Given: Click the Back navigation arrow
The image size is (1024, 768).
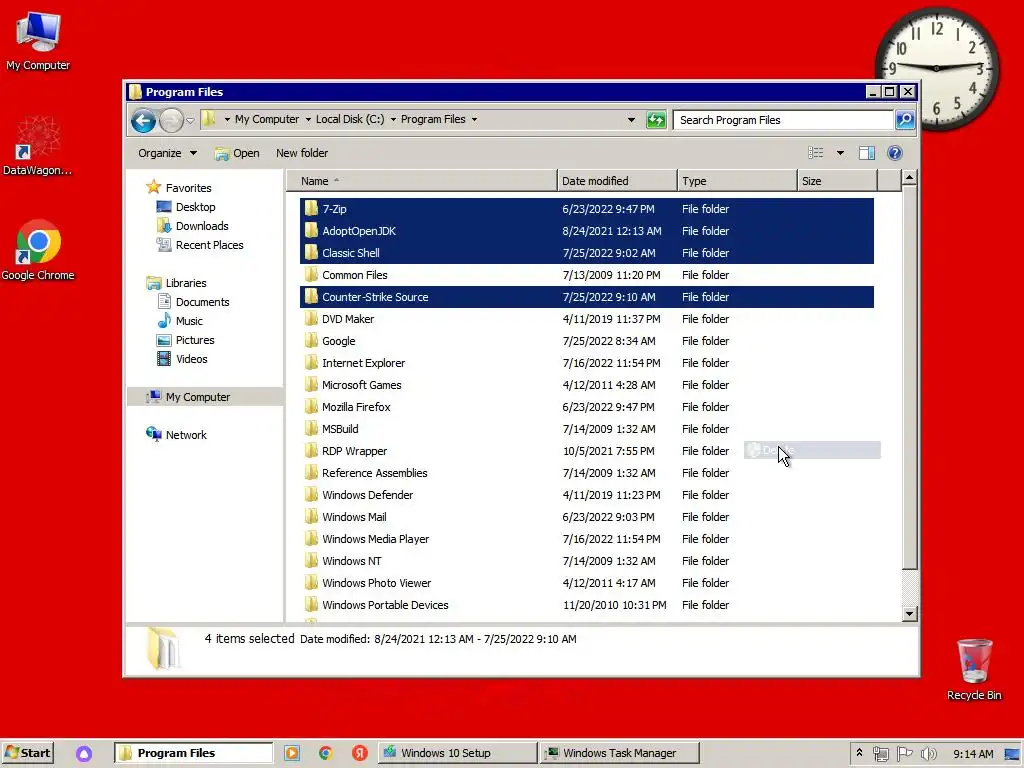Looking at the screenshot, I should coord(143,120).
